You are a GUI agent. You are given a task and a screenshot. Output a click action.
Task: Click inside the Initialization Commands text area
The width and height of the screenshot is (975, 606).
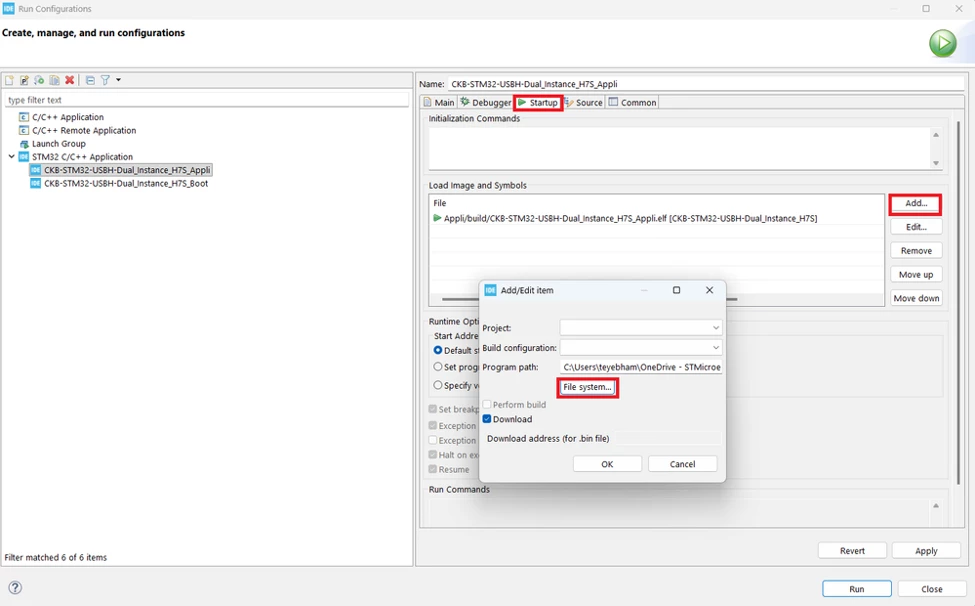[679, 148]
